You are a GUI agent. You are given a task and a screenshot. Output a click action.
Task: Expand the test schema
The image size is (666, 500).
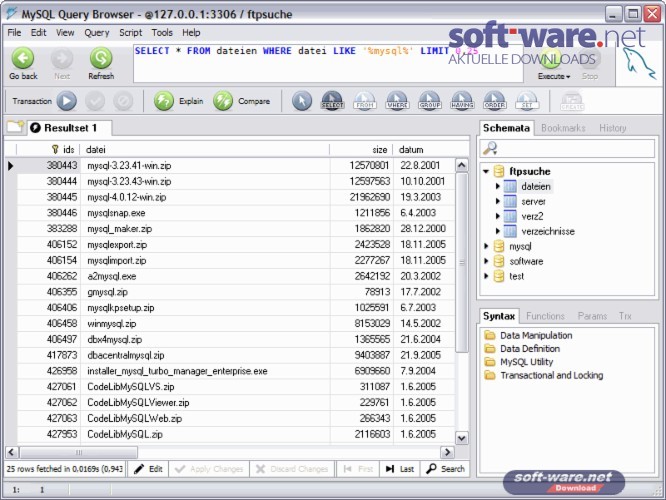[486, 276]
